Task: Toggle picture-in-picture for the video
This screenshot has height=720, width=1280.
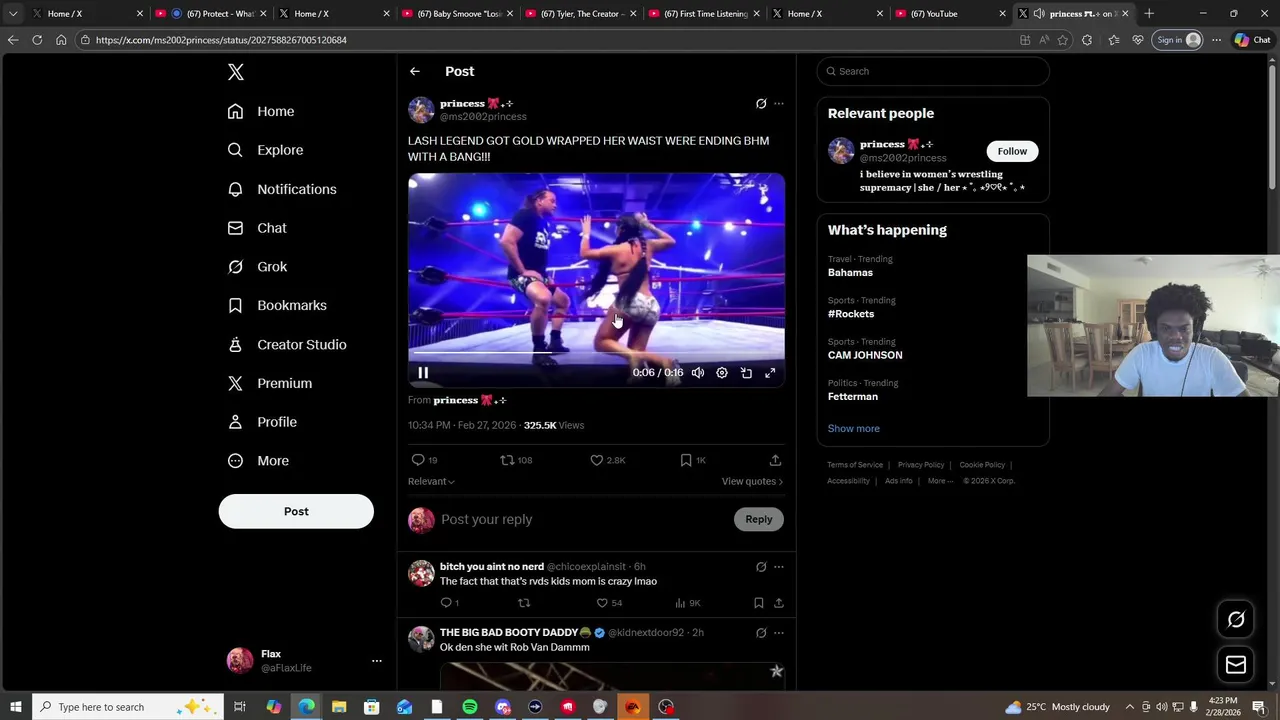Action: click(x=746, y=373)
